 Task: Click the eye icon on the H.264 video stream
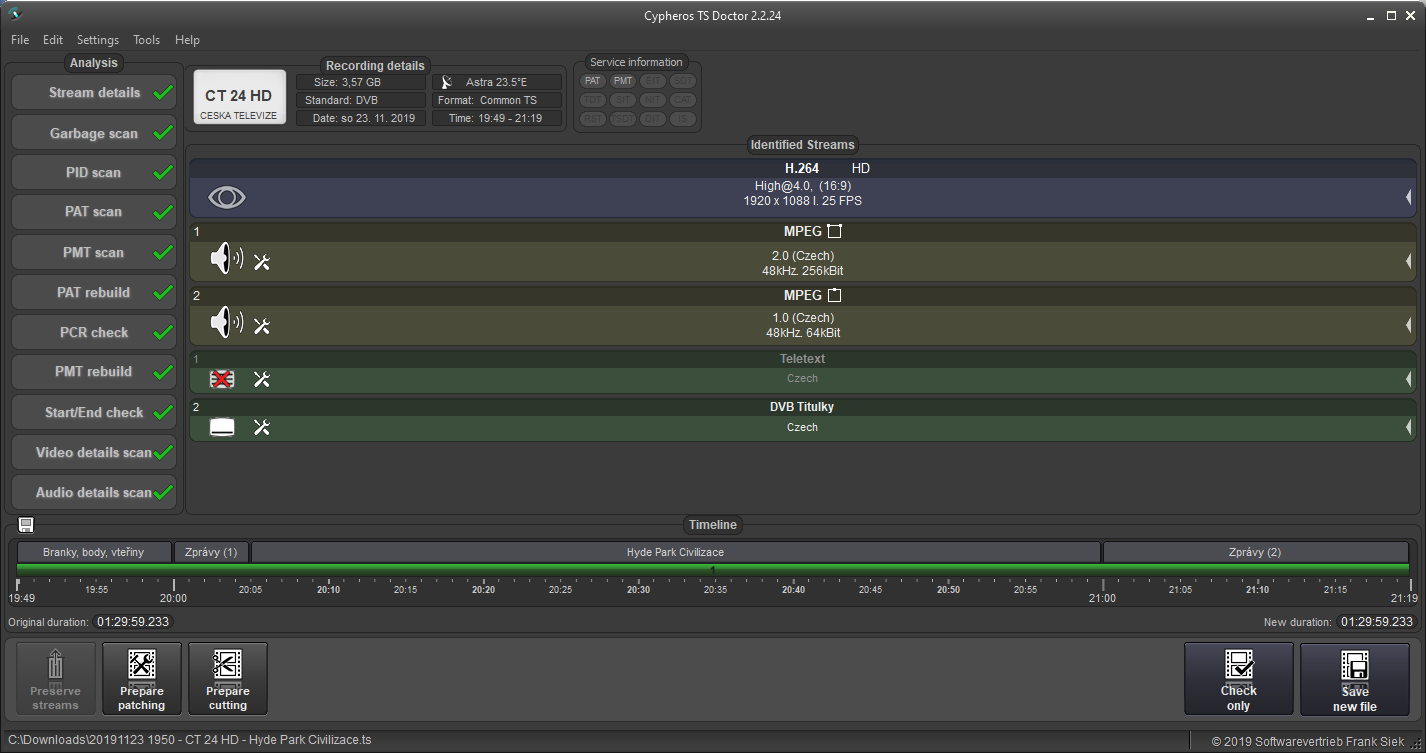227,197
